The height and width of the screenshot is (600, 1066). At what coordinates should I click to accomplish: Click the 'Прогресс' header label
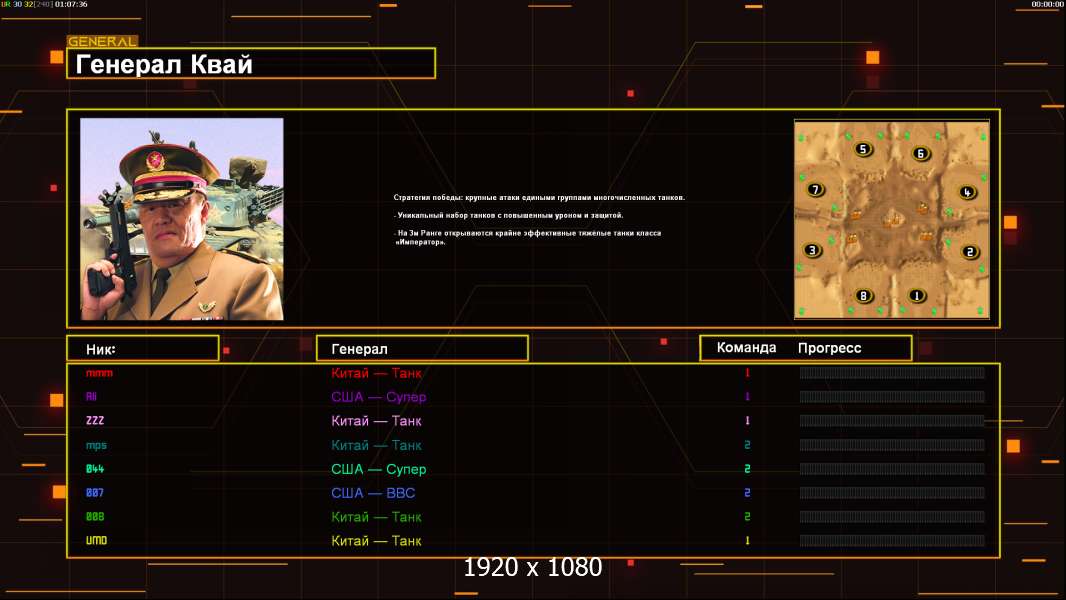tap(829, 348)
